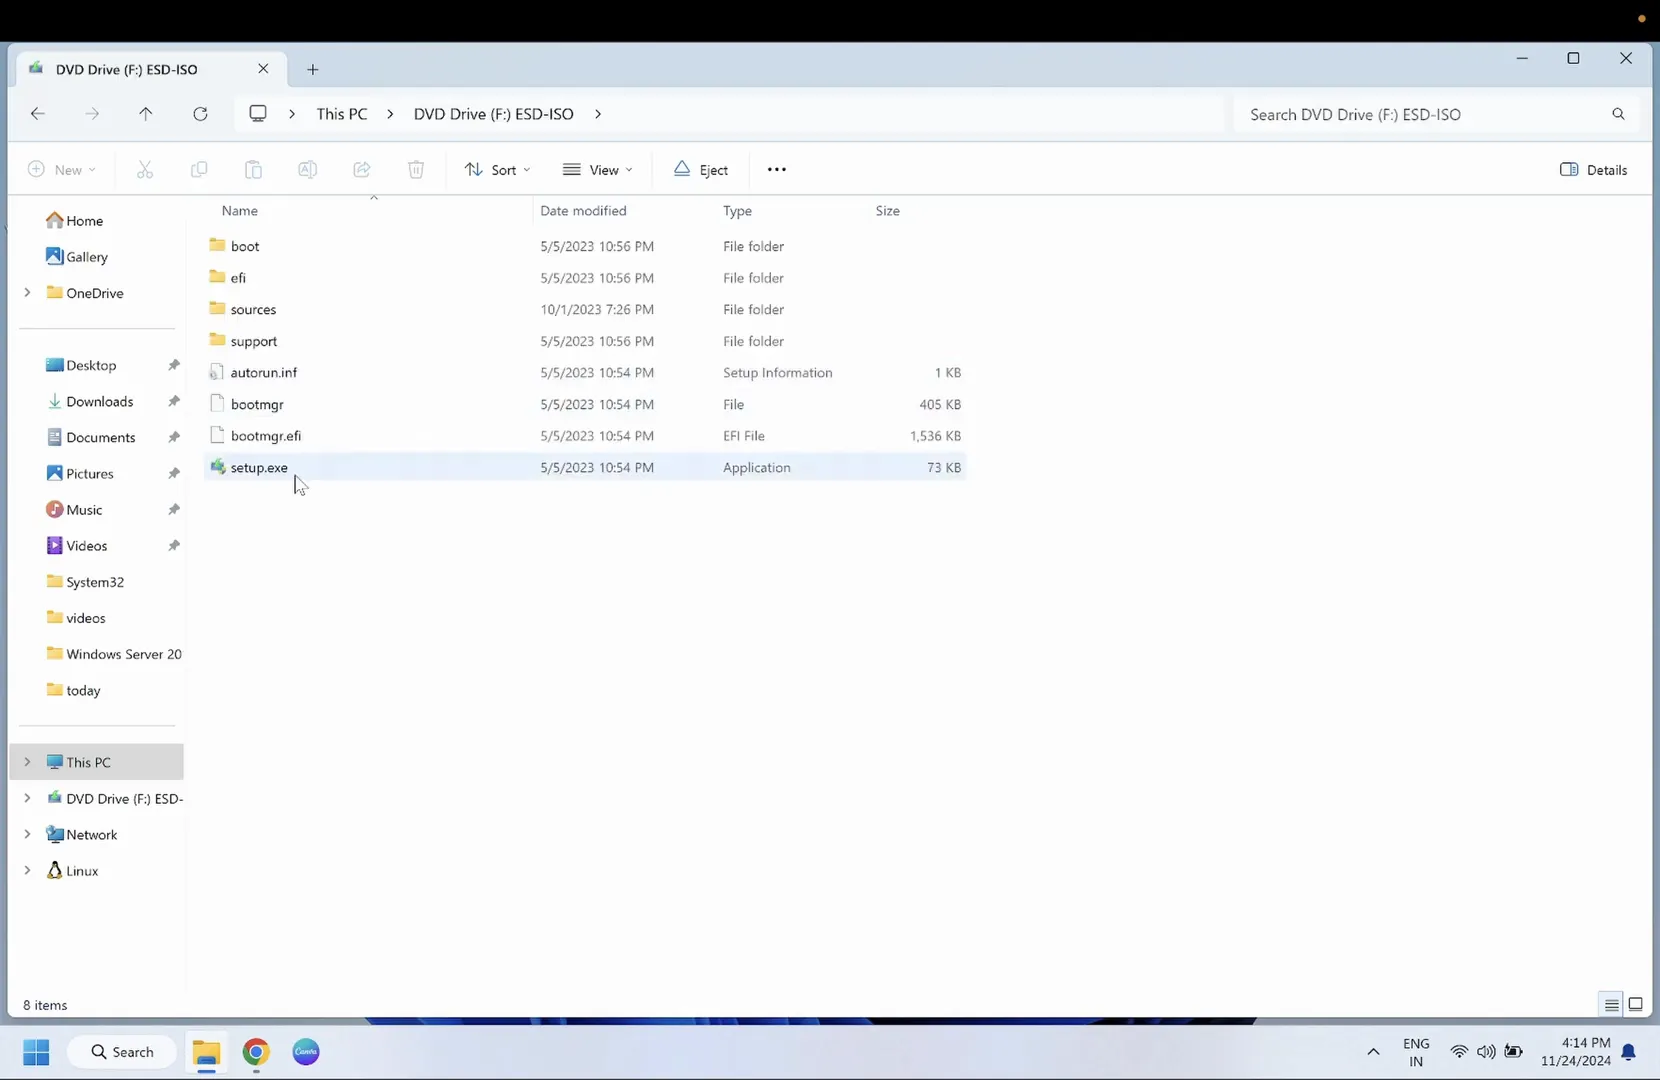The image size is (1660, 1080).
Task: Click DVD Drive (F:) ESD-ISO breadcrumb
Action: (x=494, y=114)
